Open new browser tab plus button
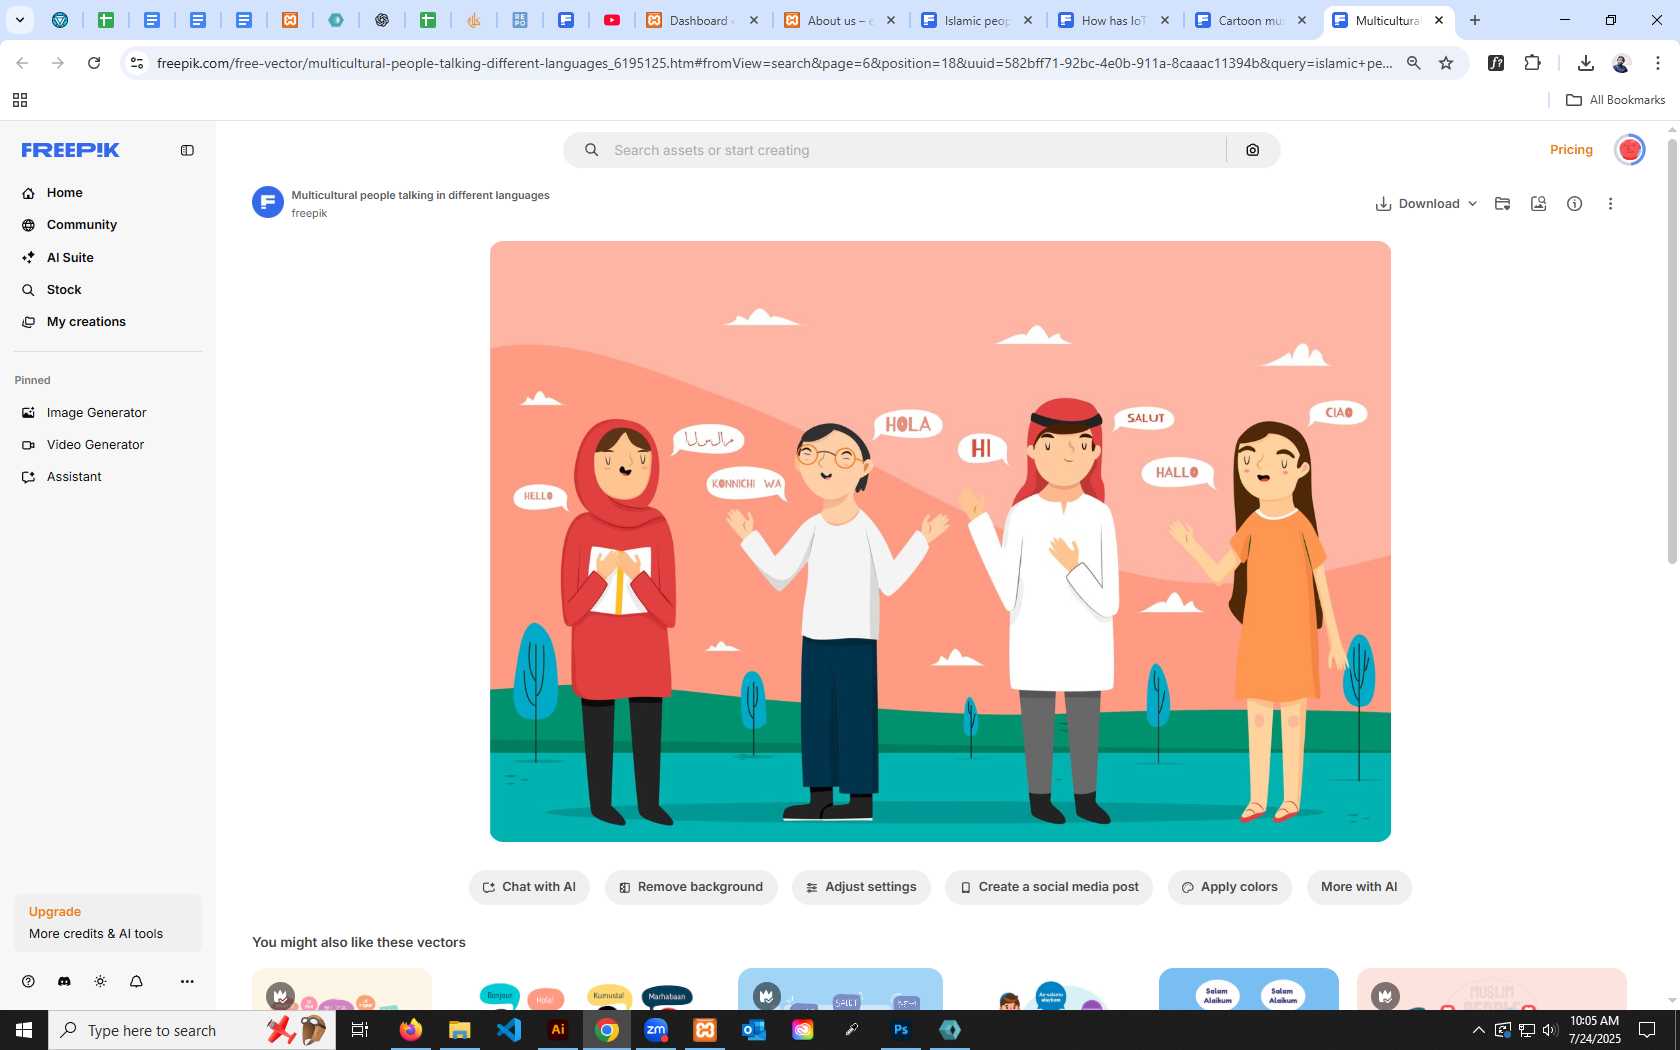This screenshot has width=1680, height=1050. 1475,20
